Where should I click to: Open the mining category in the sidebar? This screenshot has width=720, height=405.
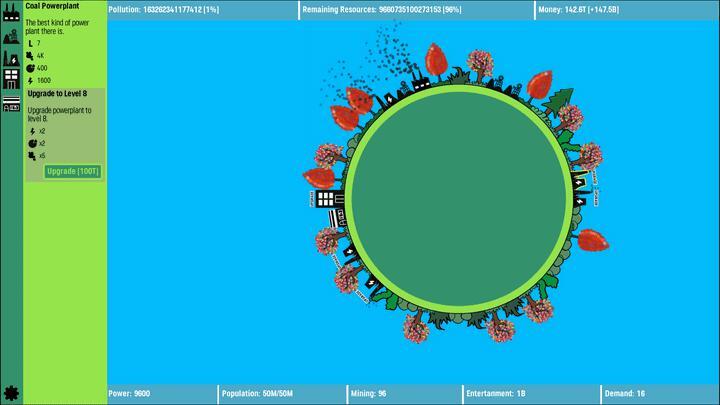[x=11, y=35]
